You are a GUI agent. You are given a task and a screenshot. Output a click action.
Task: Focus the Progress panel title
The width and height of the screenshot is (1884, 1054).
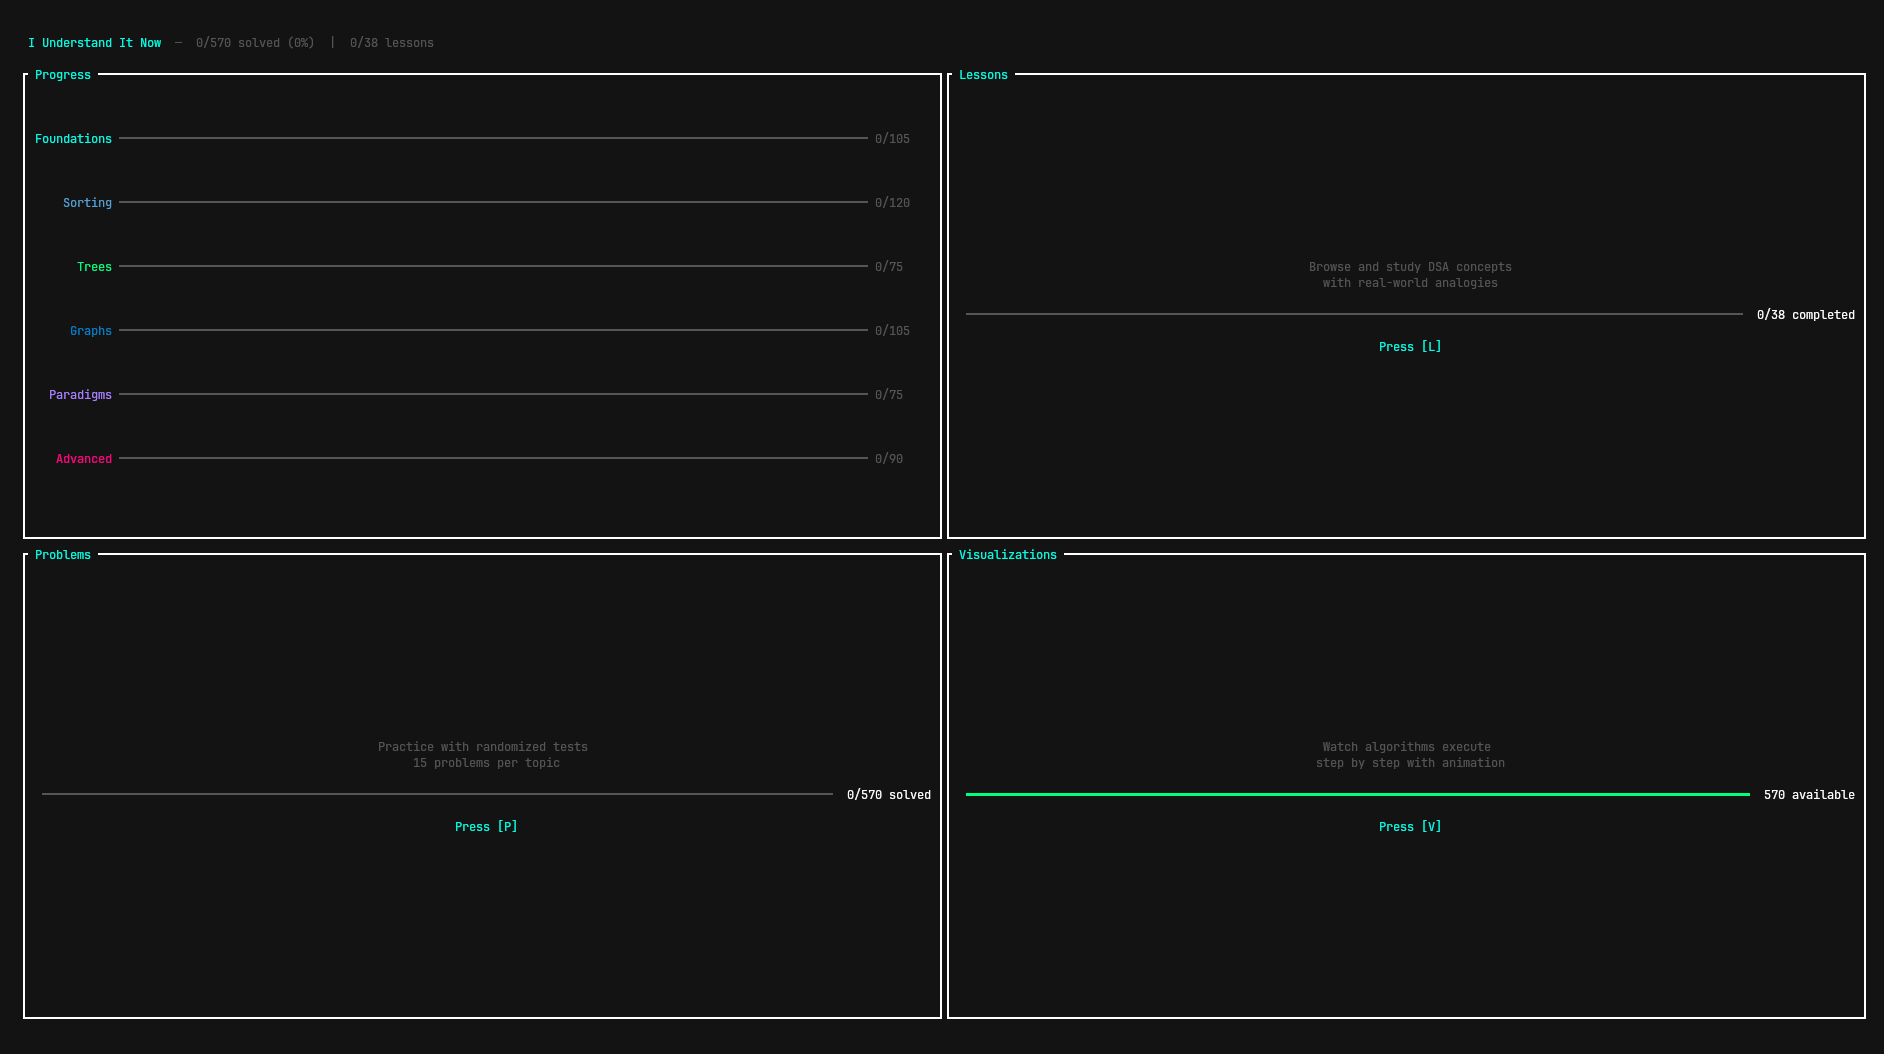coord(62,75)
